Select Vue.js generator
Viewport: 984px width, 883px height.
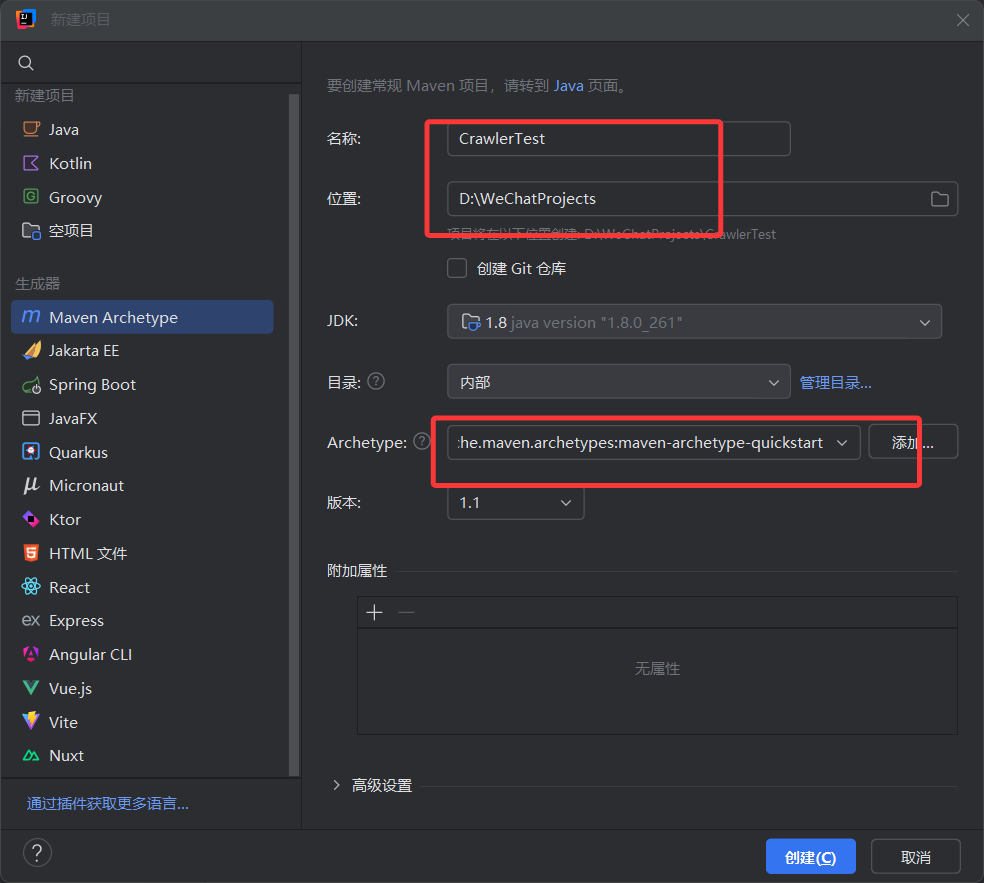tap(142, 688)
